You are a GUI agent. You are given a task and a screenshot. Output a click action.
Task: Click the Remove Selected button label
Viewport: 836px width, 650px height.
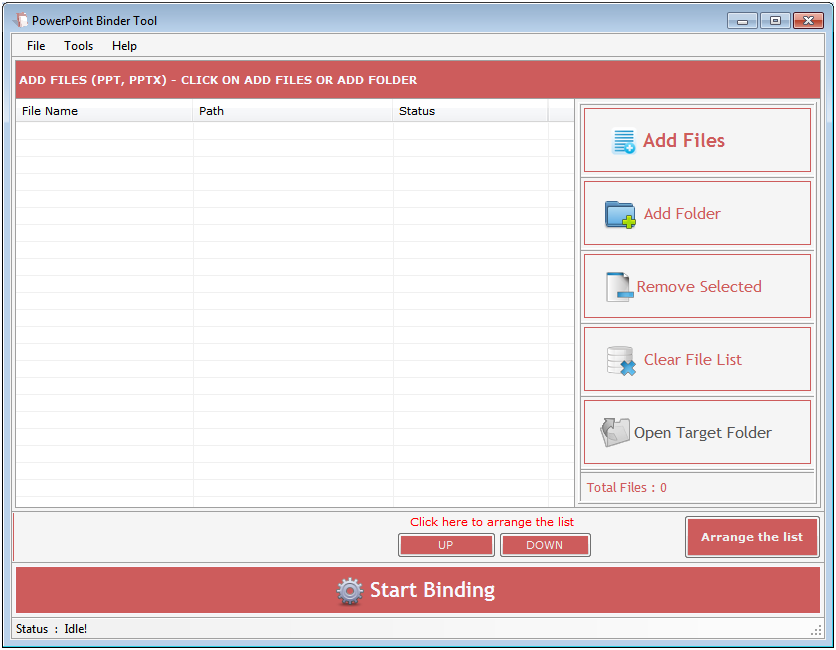[699, 287]
